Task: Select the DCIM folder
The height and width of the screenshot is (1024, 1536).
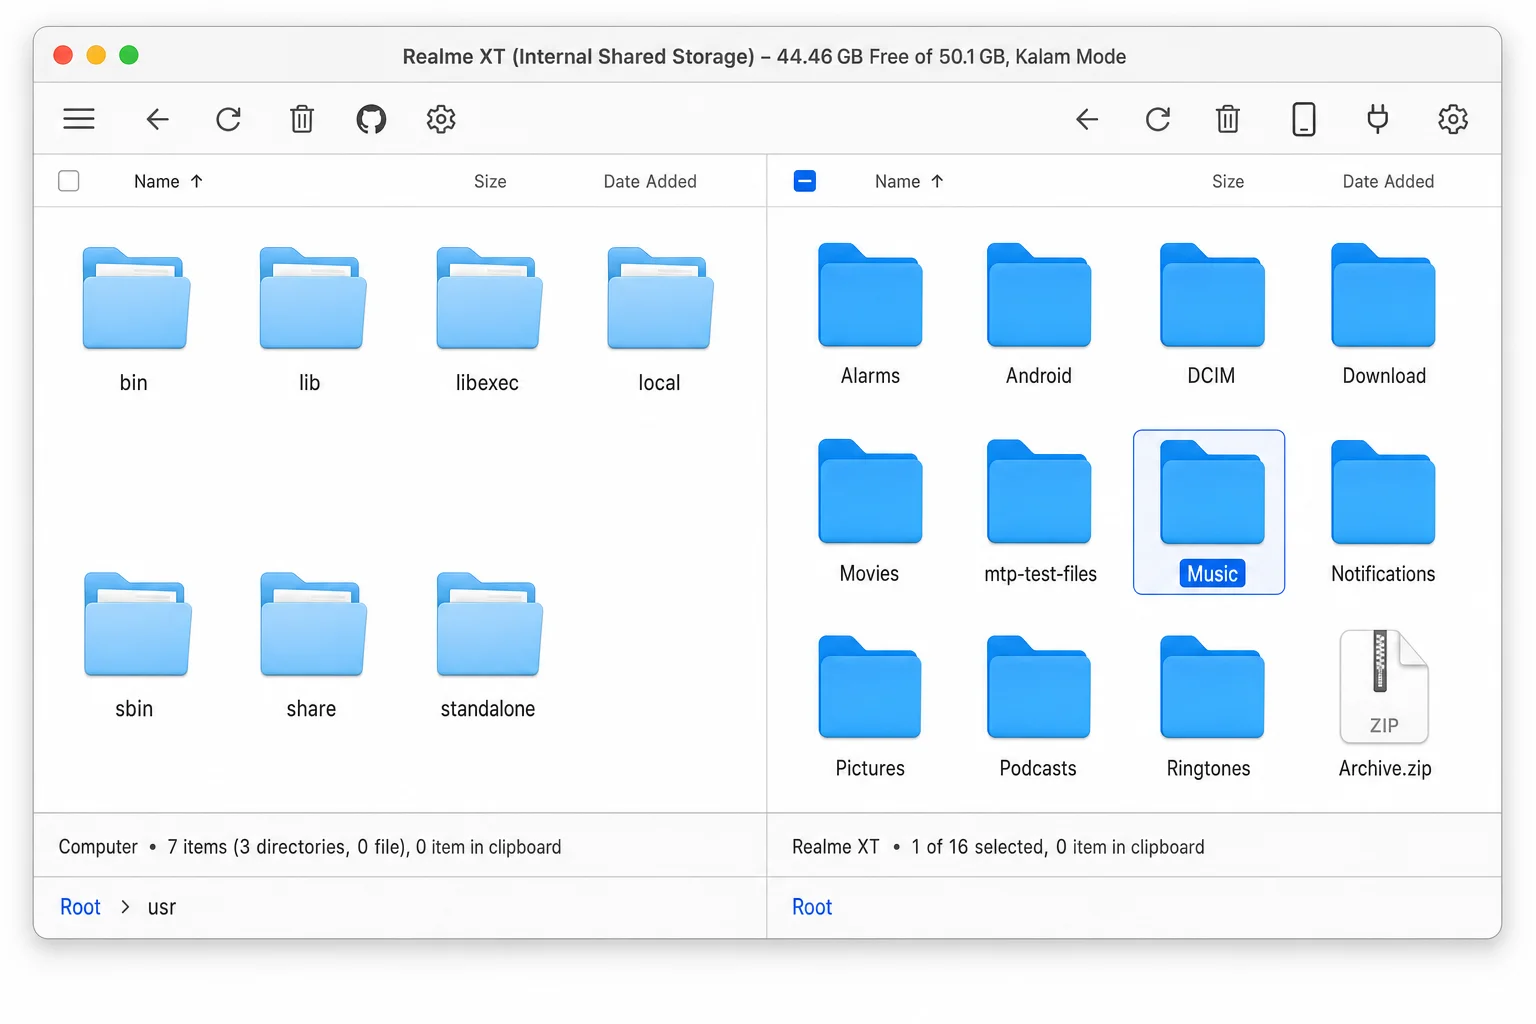Action: point(1212,314)
